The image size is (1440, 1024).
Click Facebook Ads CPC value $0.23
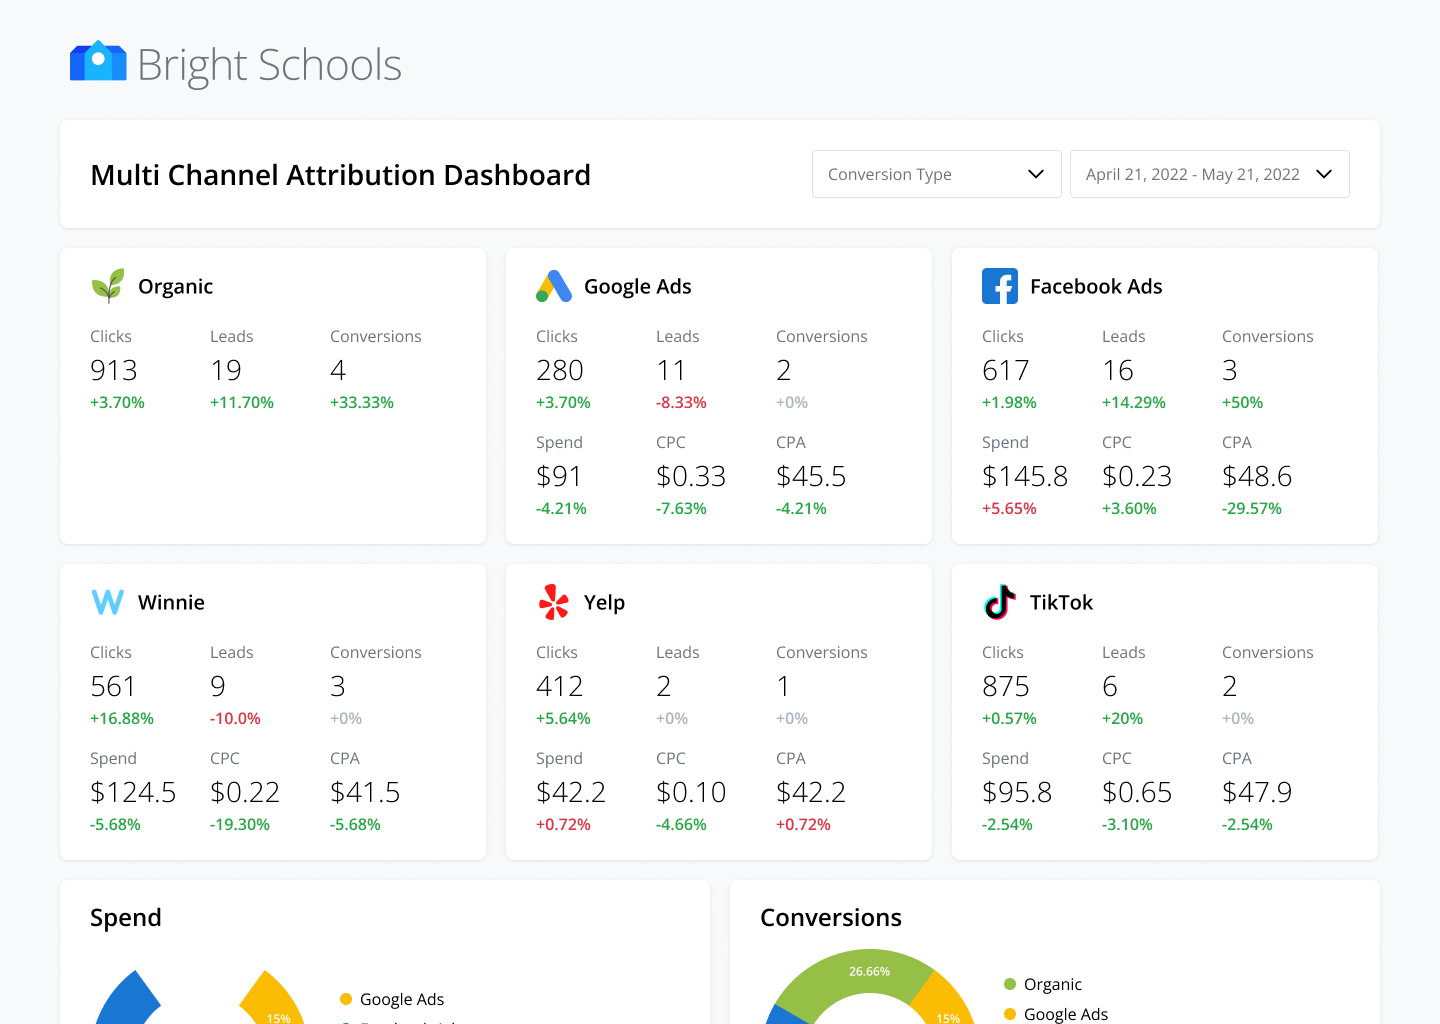pos(1137,476)
